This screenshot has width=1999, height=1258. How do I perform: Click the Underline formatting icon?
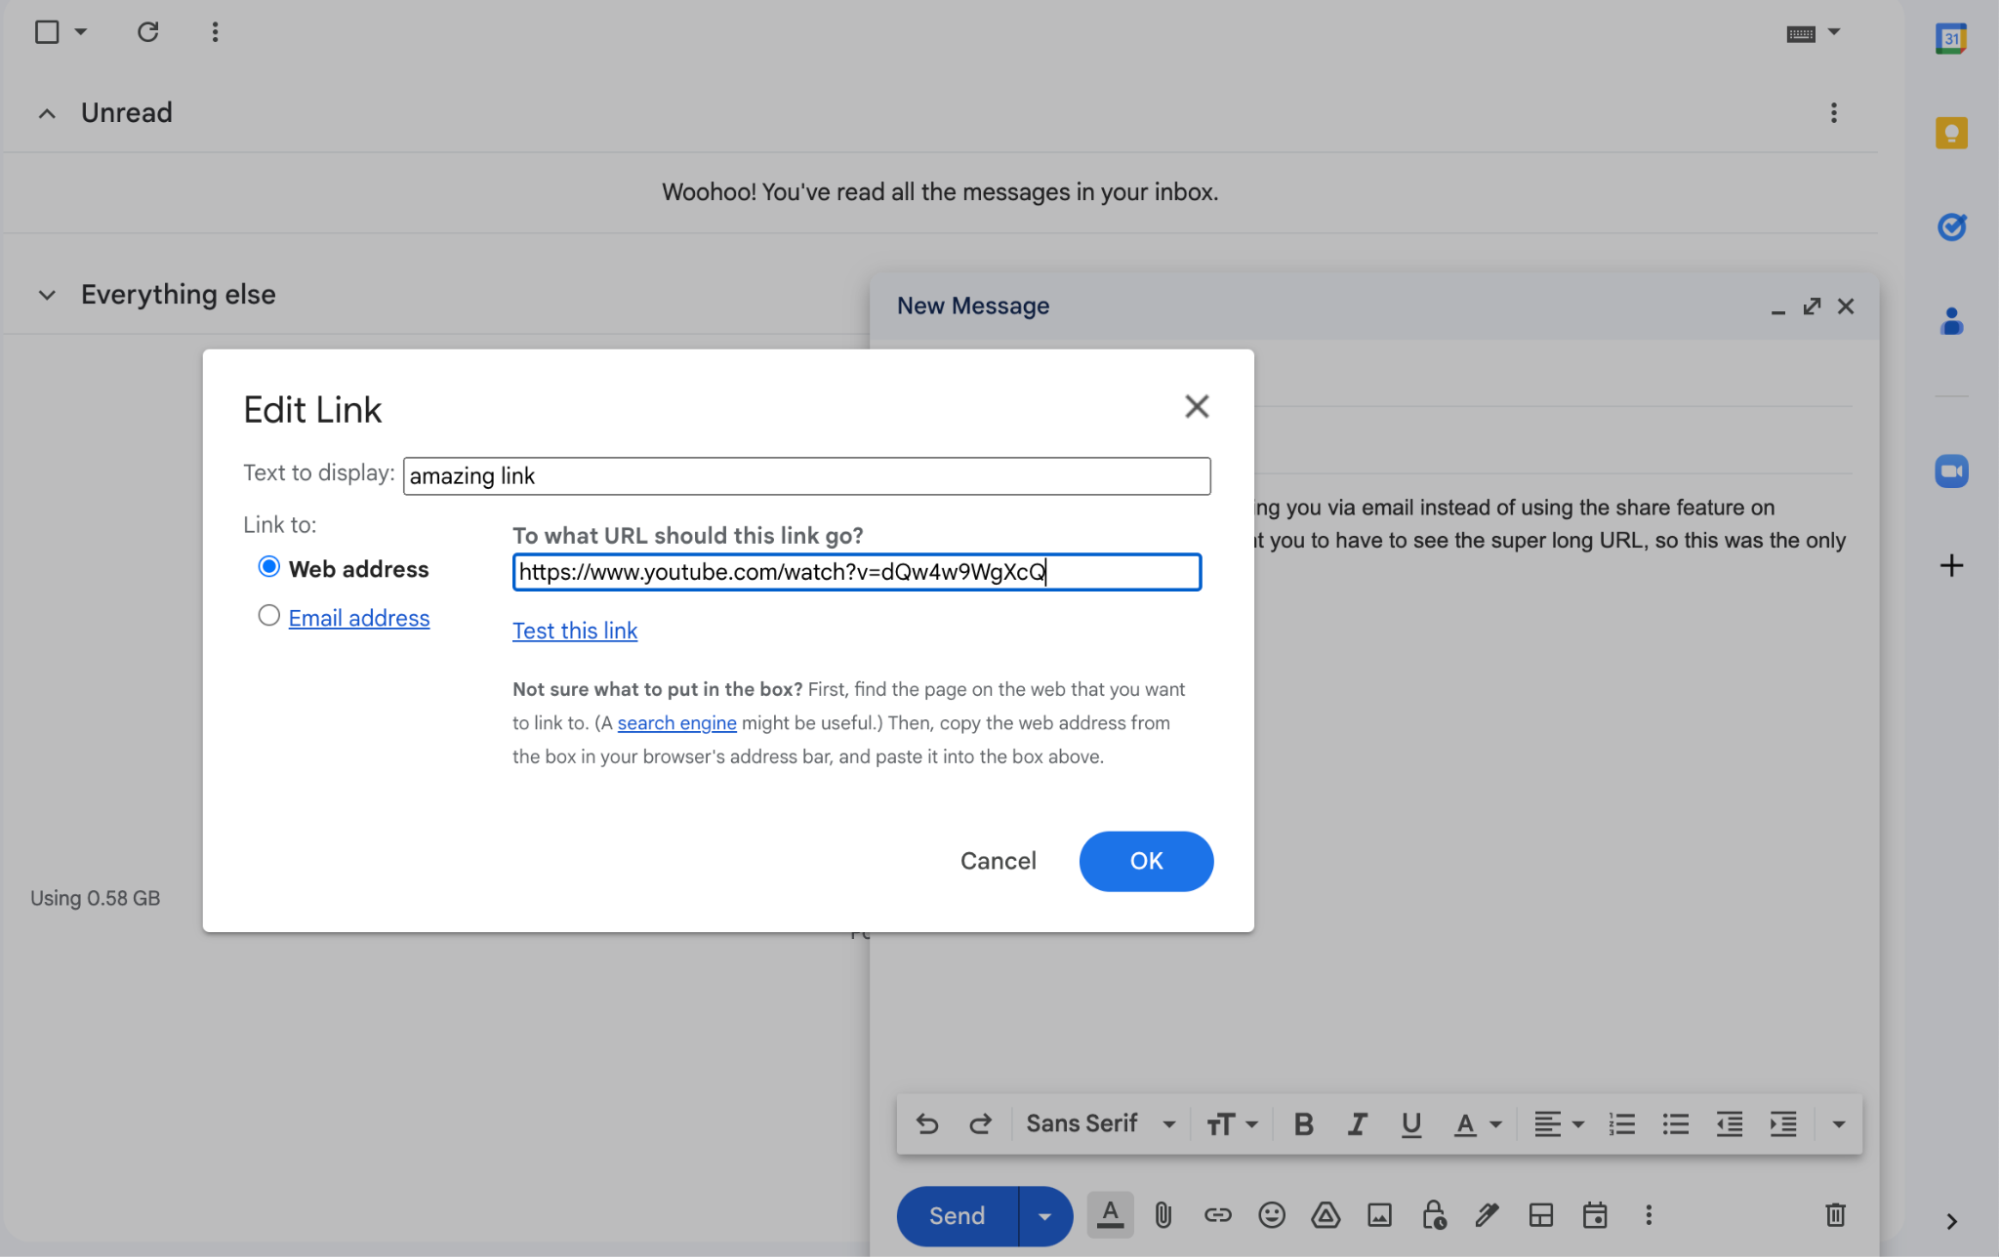(1411, 1123)
